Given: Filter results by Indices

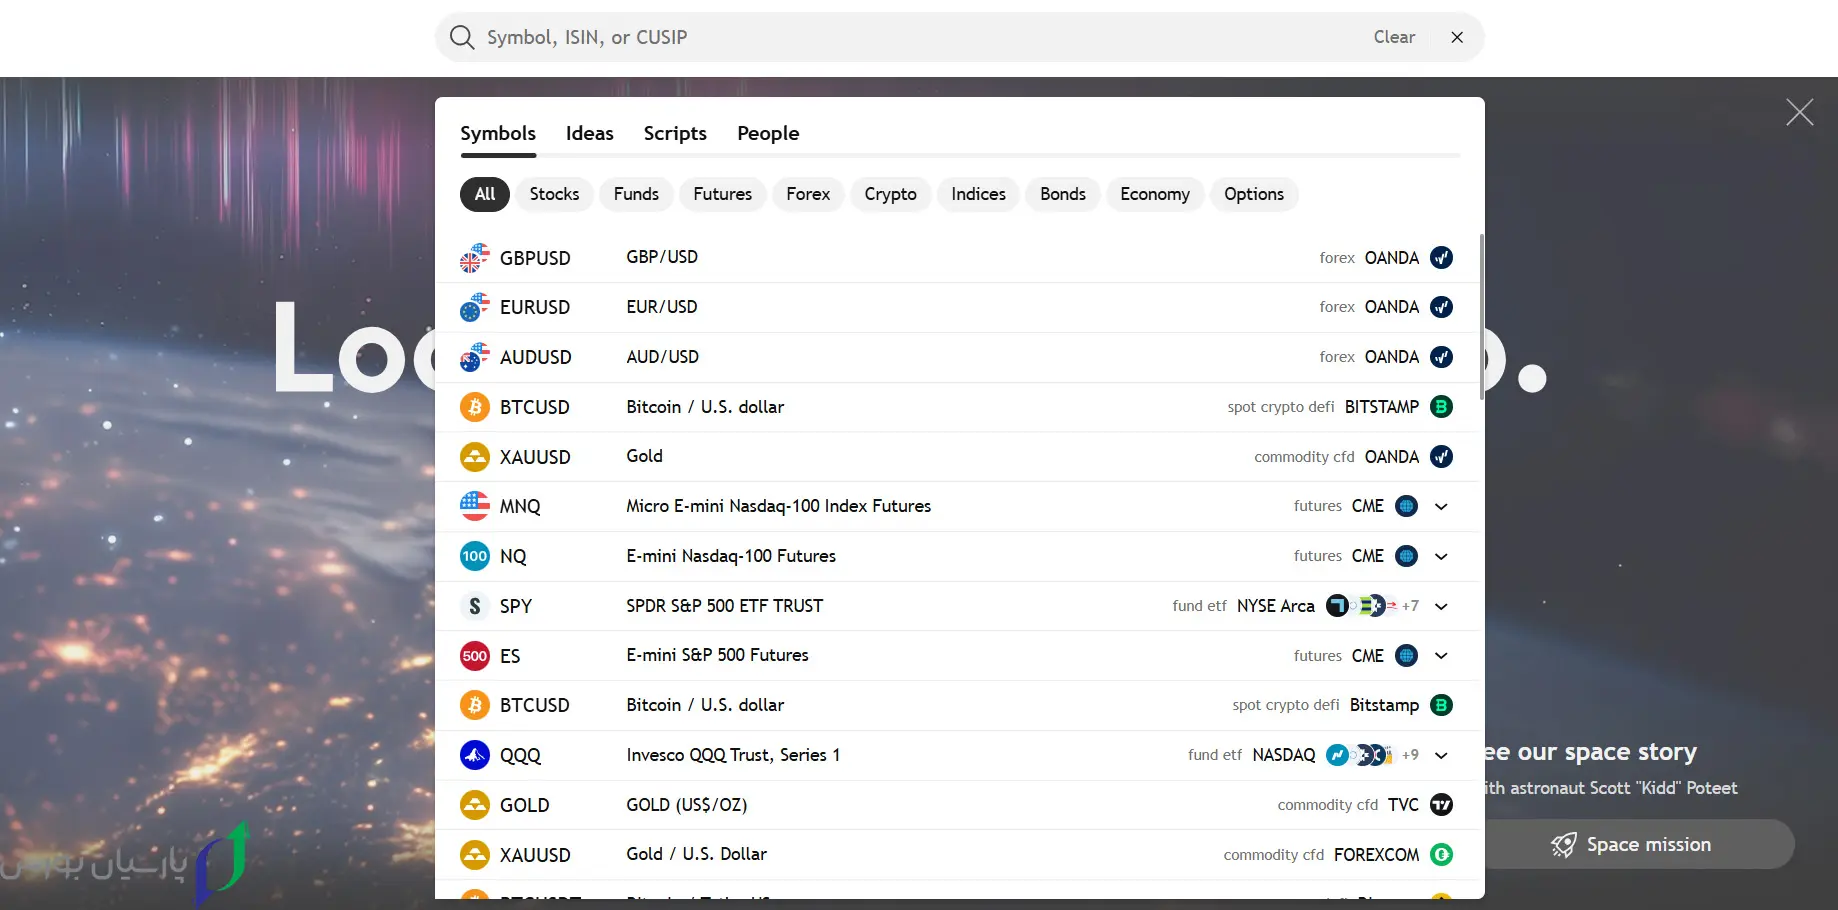Looking at the screenshot, I should (979, 194).
